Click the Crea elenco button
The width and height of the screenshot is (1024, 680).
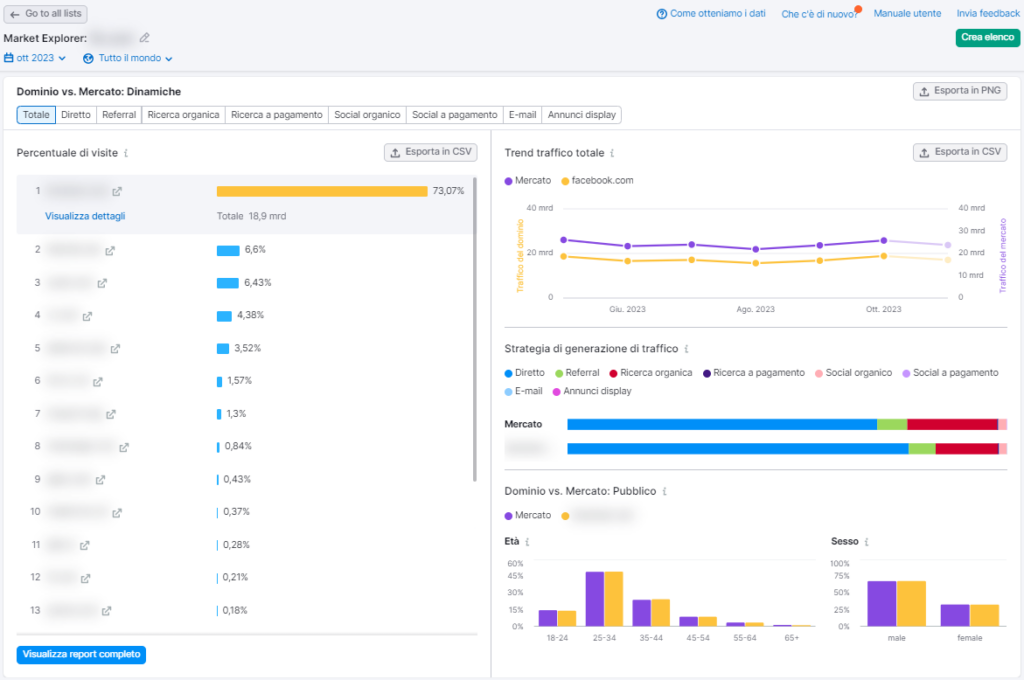coord(987,37)
